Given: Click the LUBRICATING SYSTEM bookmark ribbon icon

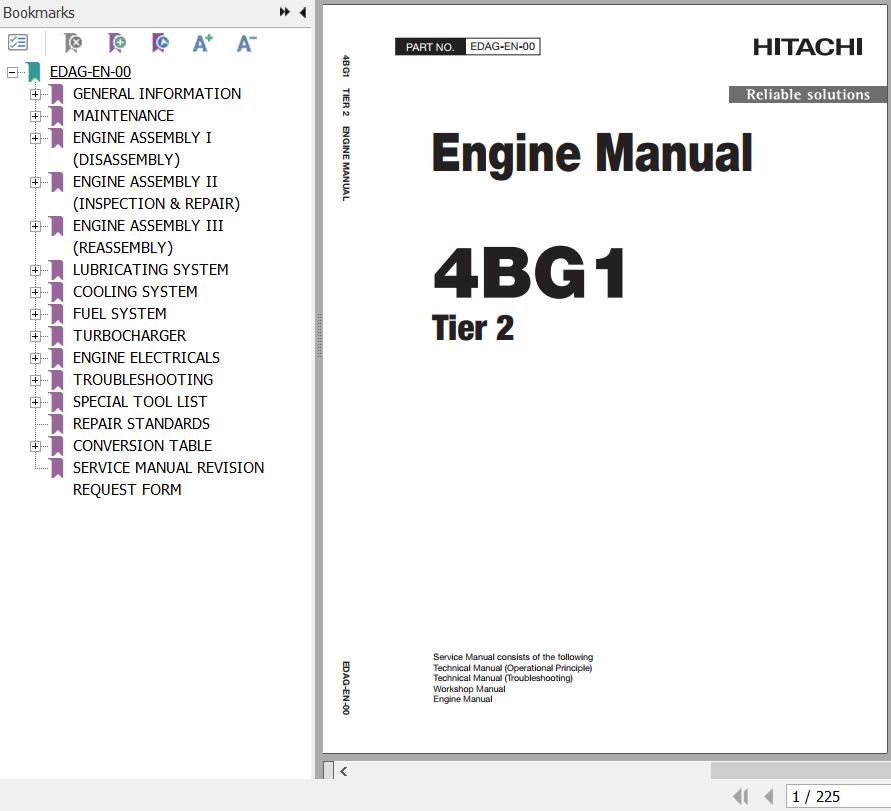Looking at the screenshot, I should [x=57, y=270].
